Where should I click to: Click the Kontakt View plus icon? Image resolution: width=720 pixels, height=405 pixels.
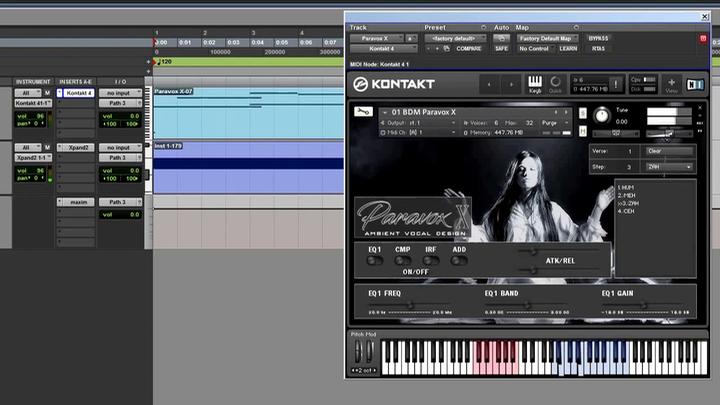[671, 84]
